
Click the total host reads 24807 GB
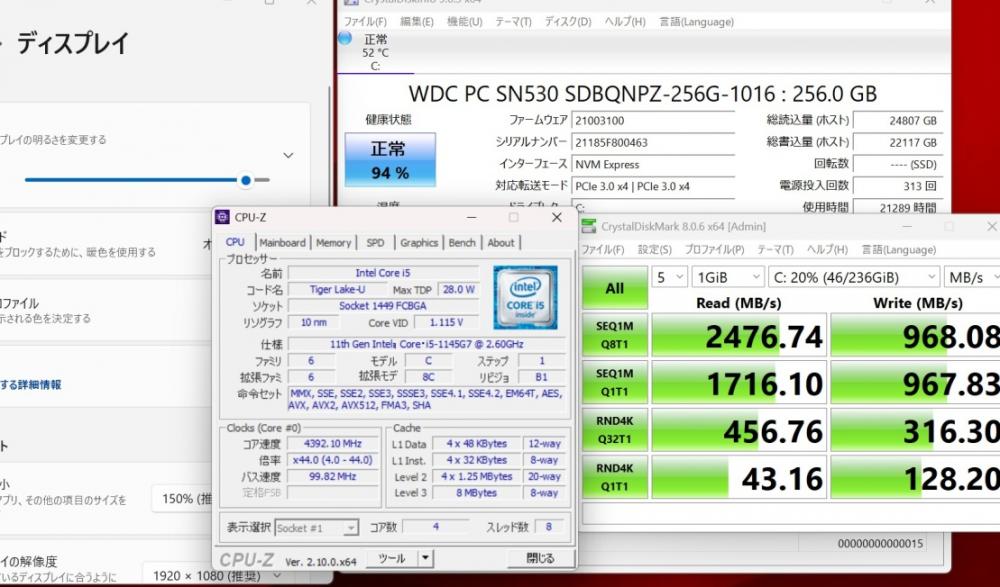[898, 121]
